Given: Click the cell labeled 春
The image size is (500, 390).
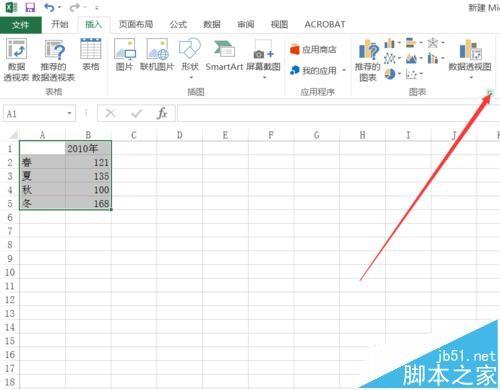Looking at the screenshot, I should click(43, 162).
